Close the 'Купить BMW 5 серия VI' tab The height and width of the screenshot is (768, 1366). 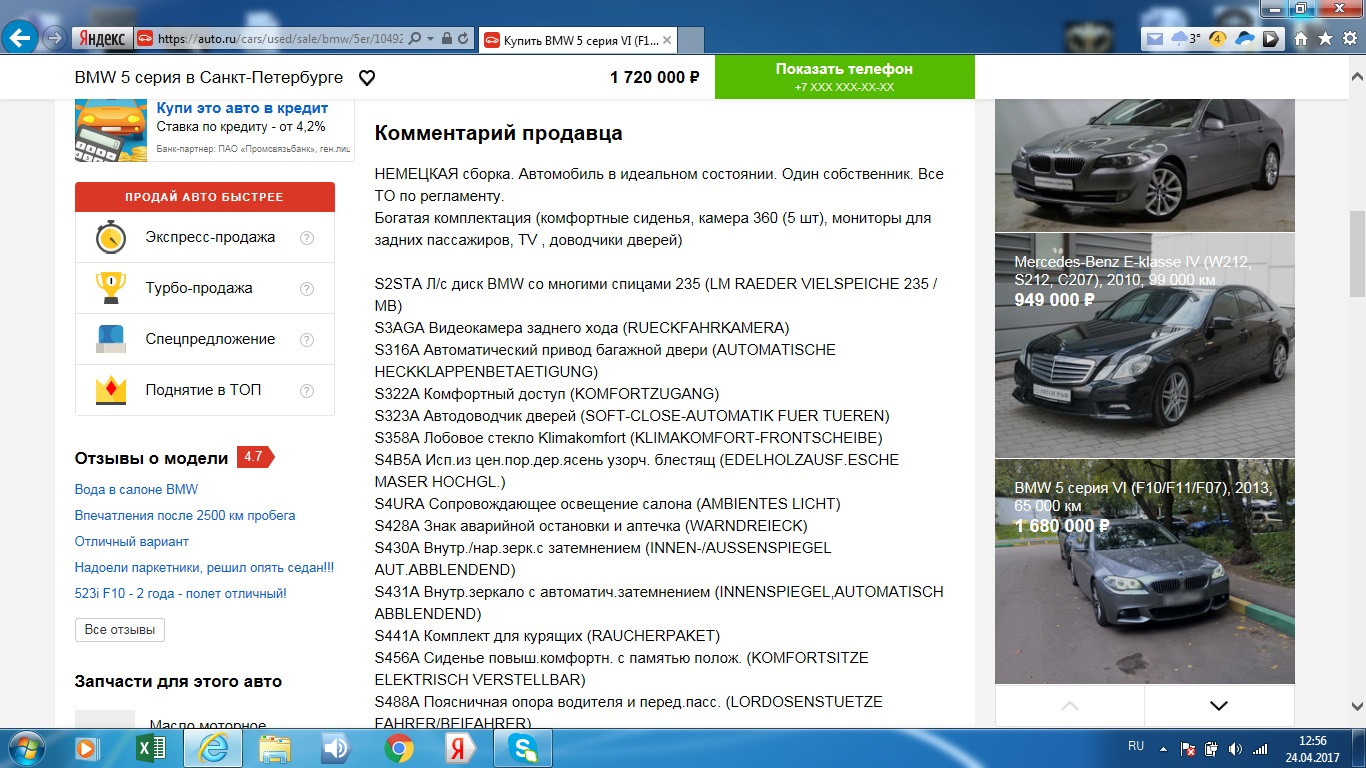pyautogui.click(x=667, y=40)
